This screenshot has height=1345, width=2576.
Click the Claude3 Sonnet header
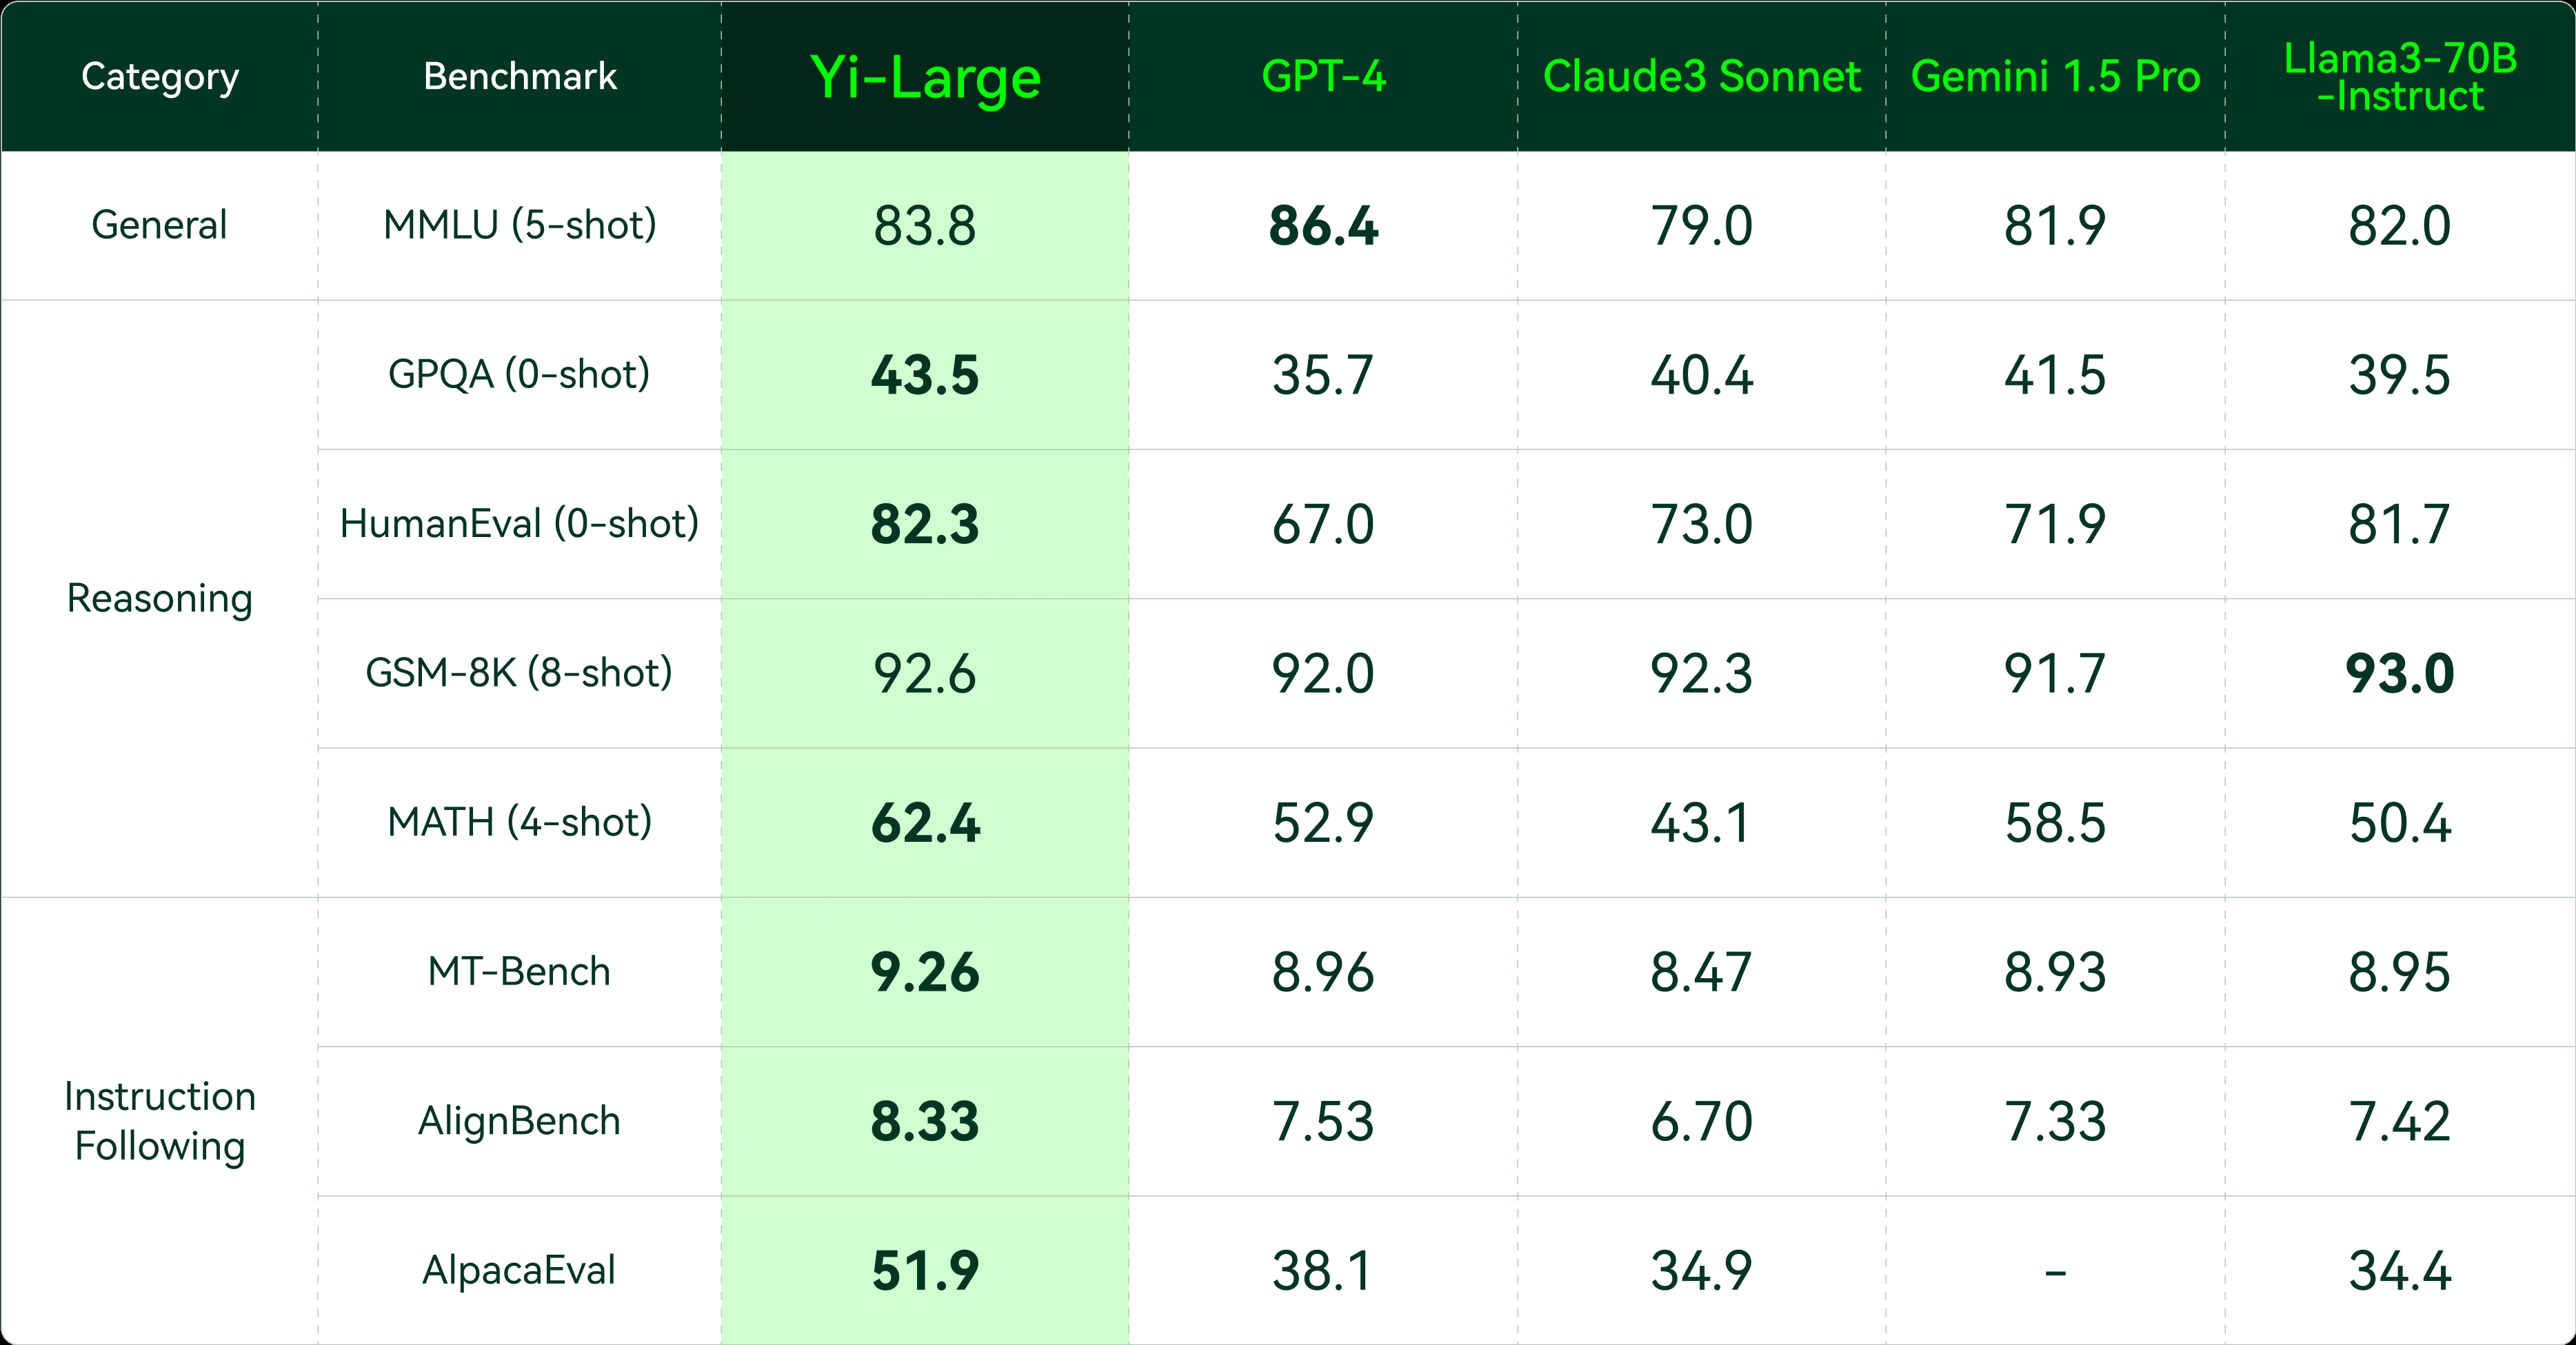[1701, 77]
